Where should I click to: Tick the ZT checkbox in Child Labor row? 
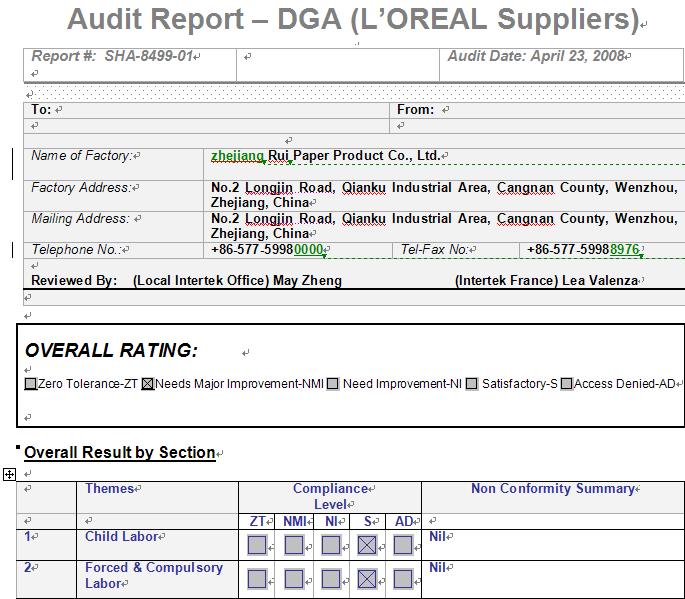coord(257,545)
